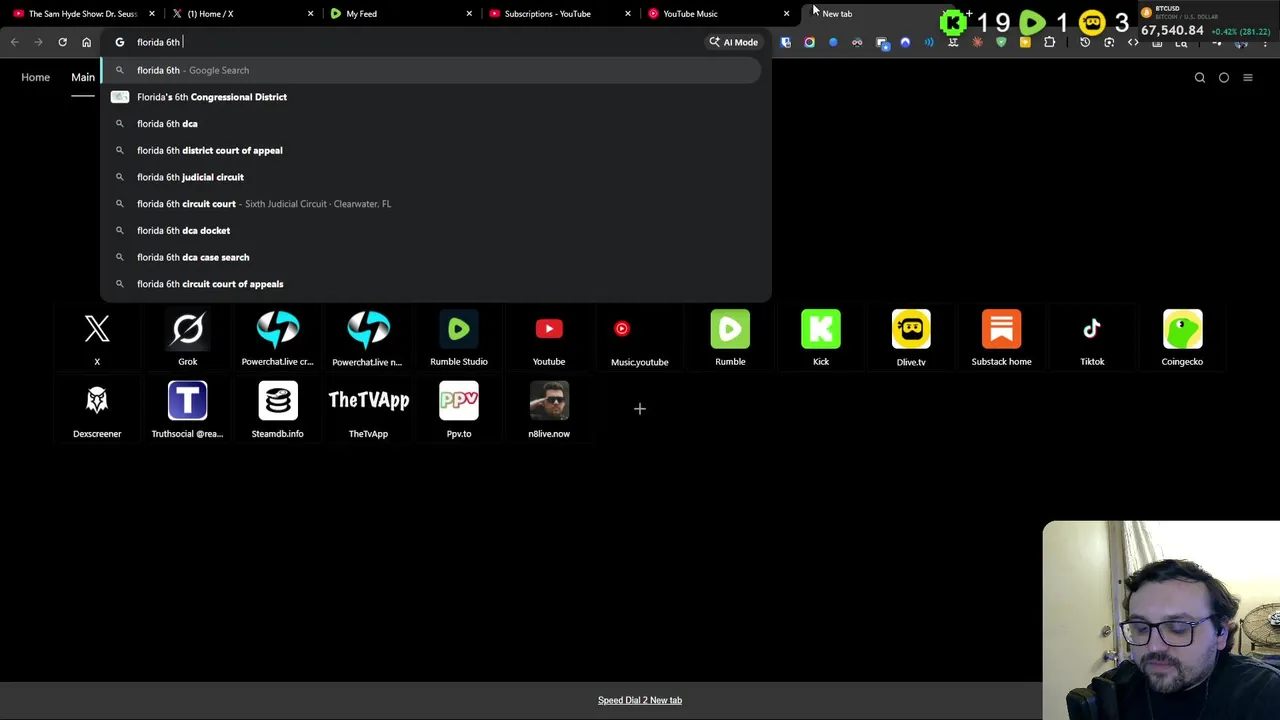Open the Speed Dial search icon
This screenshot has height=720, width=1280.
(x=1200, y=77)
